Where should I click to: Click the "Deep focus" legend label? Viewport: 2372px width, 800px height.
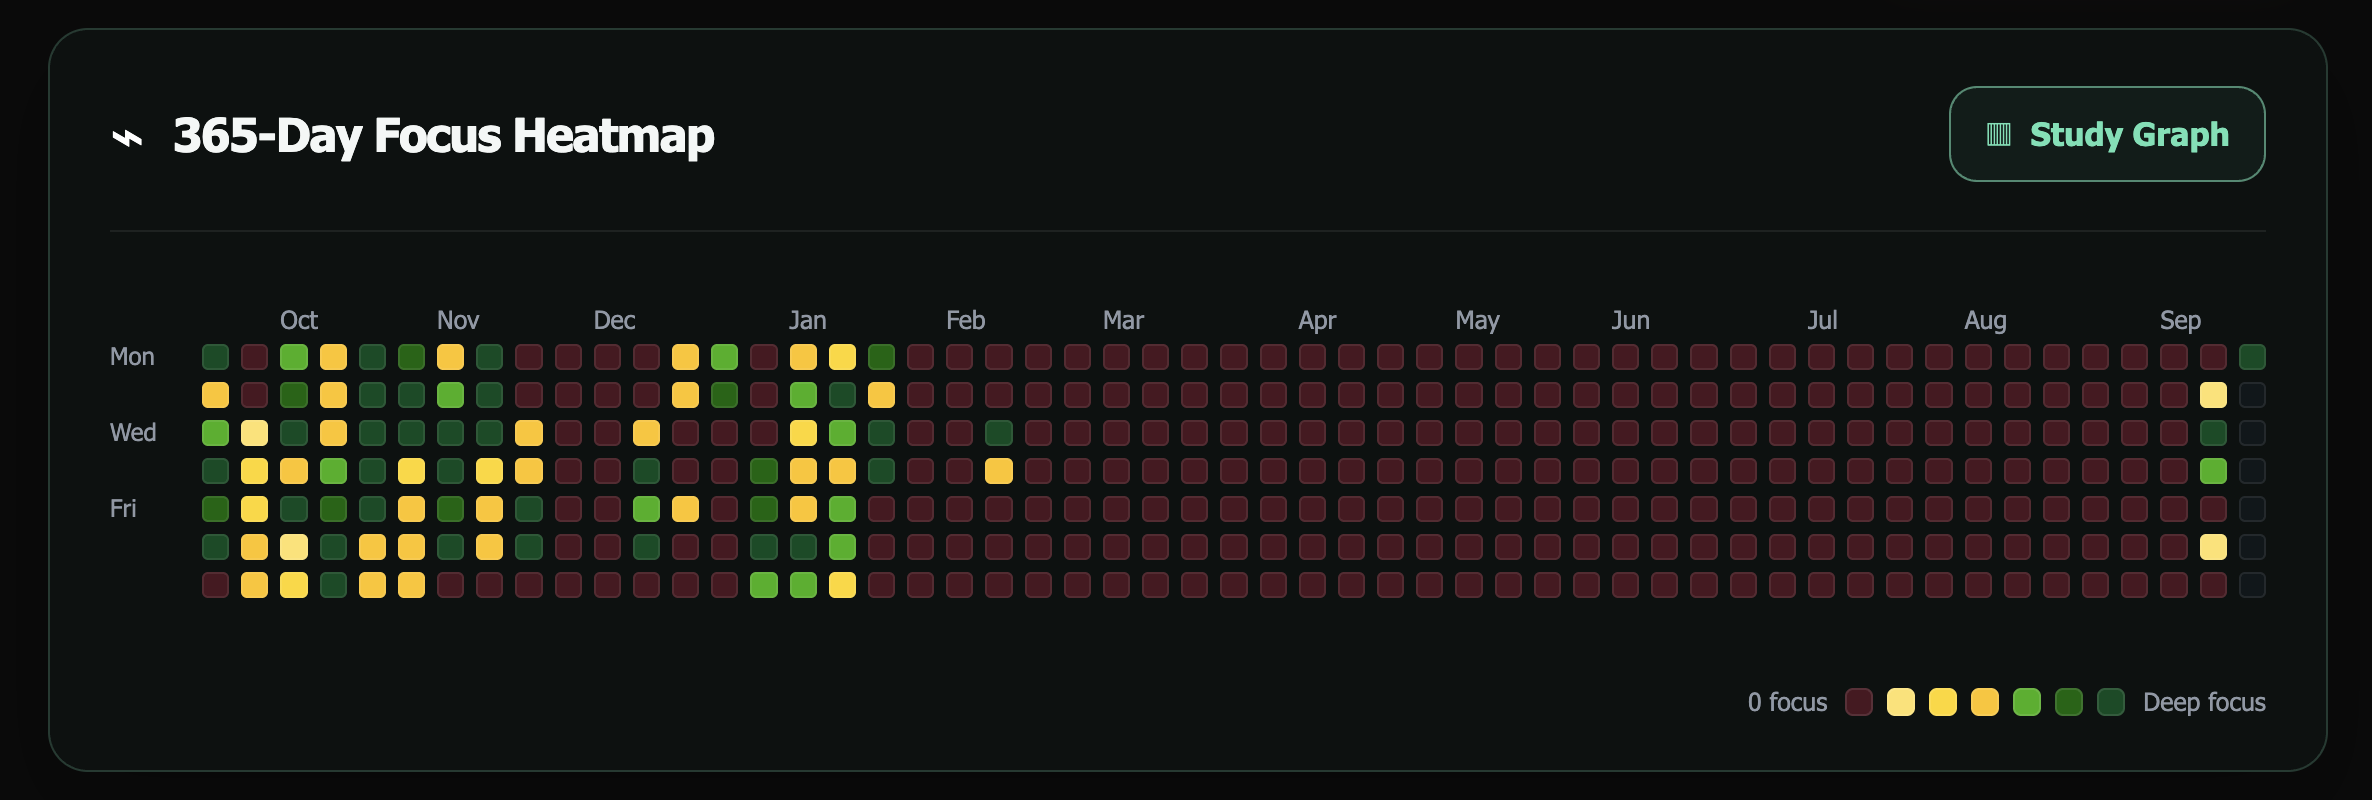point(2204,702)
